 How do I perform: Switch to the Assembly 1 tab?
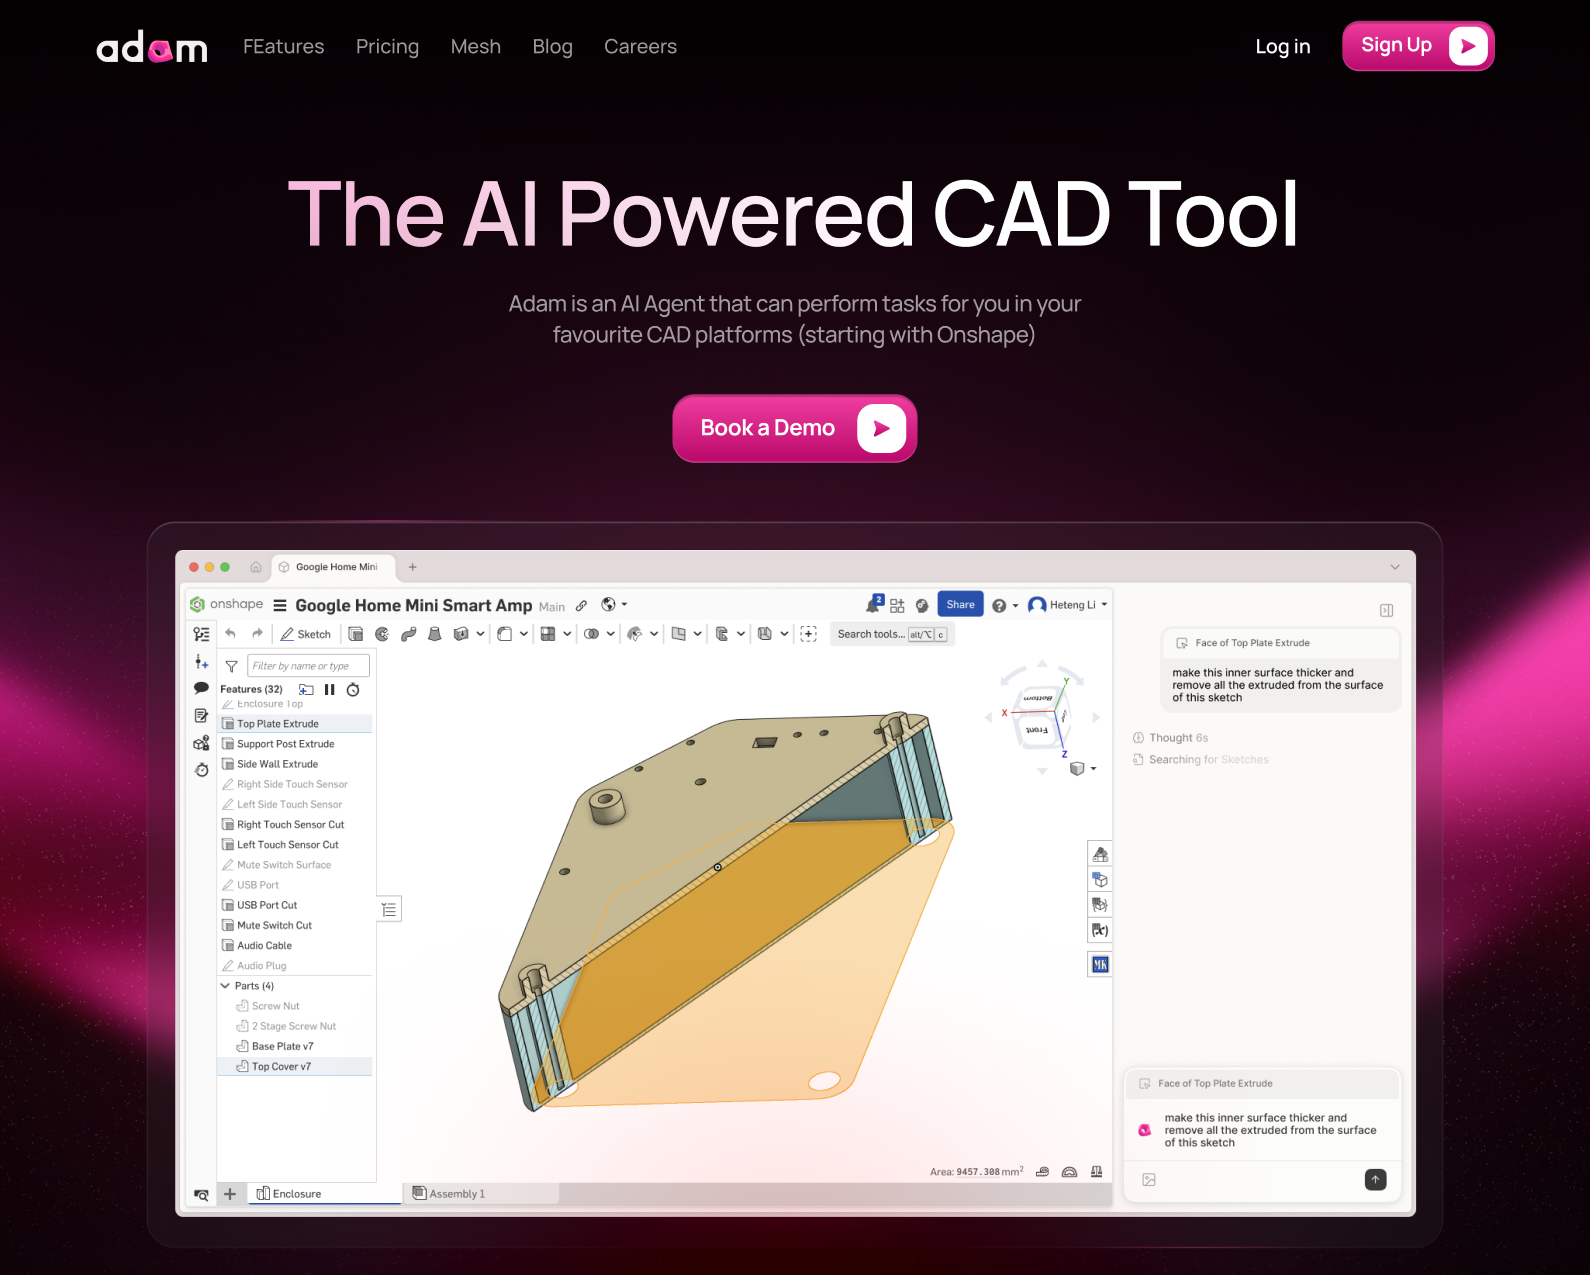click(481, 1193)
